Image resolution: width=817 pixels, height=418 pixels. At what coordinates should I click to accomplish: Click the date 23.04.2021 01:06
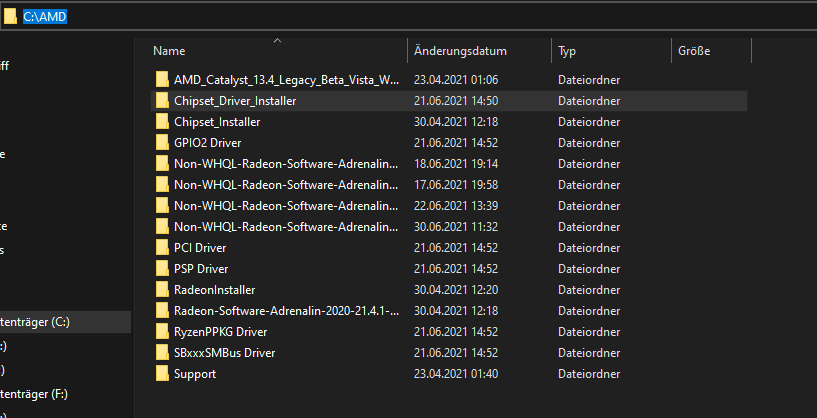point(456,80)
